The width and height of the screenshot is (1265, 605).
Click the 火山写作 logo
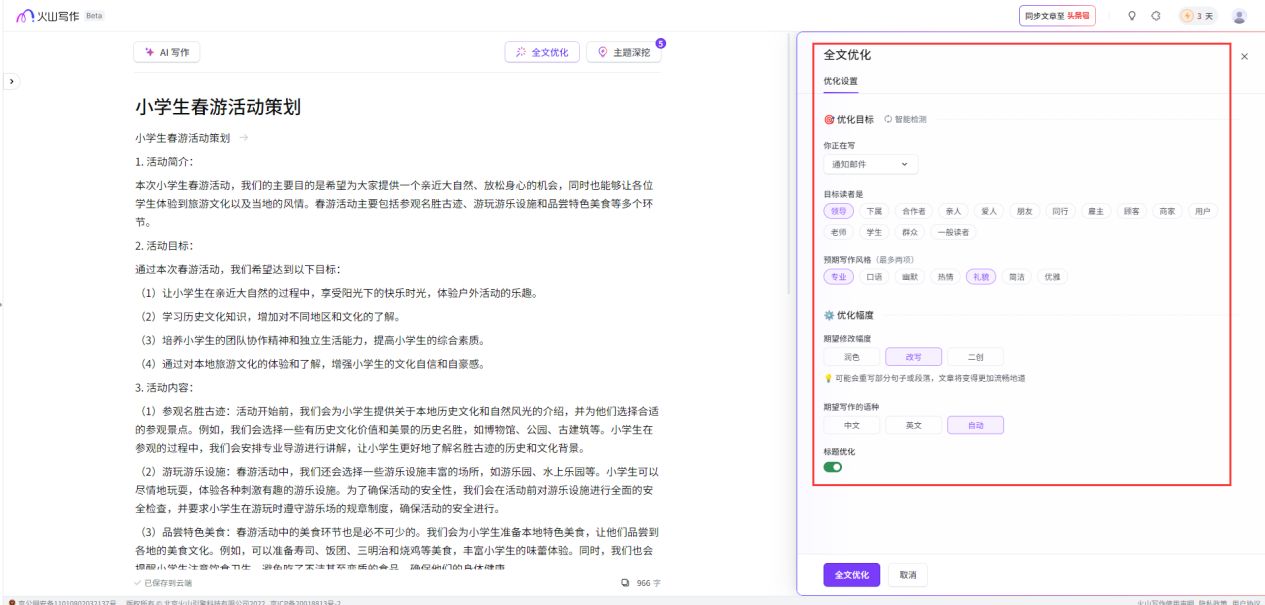[47, 16]
